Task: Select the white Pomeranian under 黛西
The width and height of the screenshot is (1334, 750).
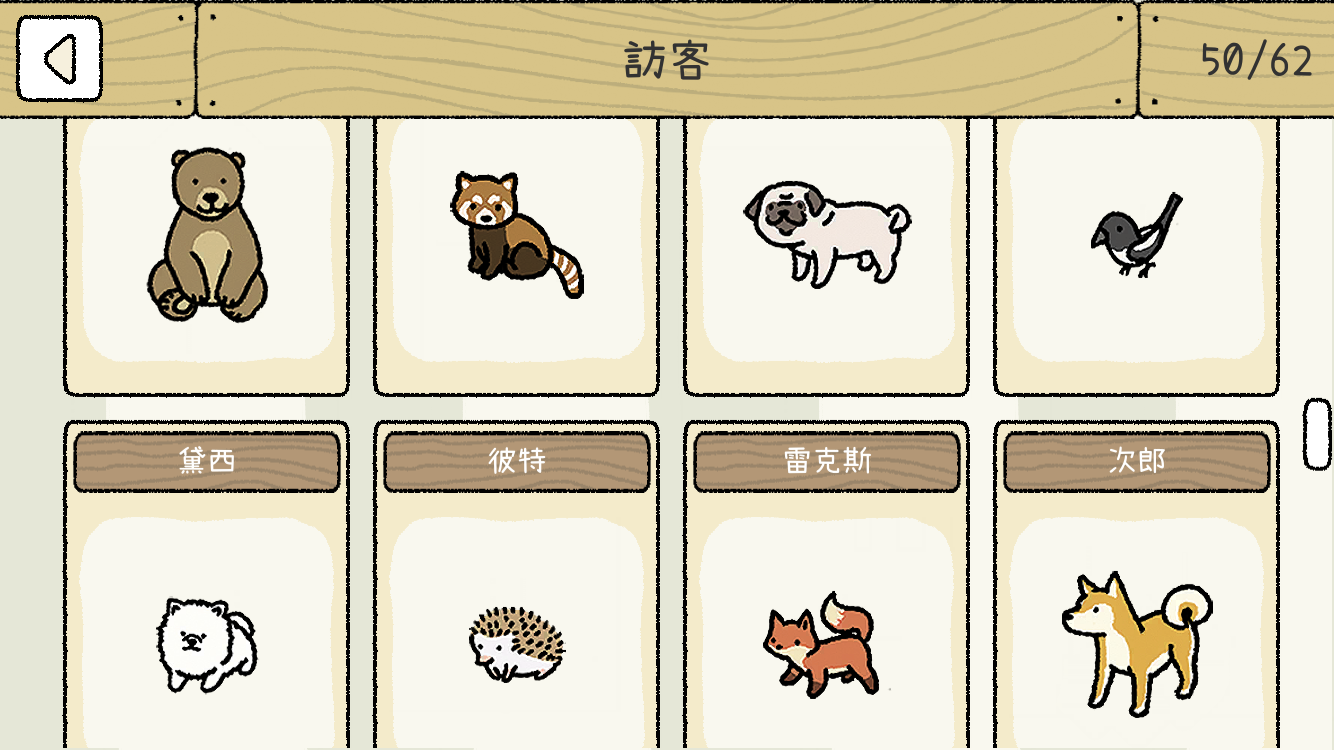Action: [x=206, y=644]
